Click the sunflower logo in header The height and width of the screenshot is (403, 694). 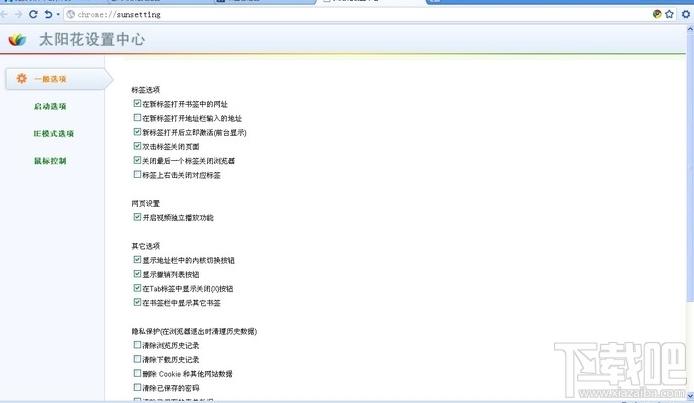17,40
